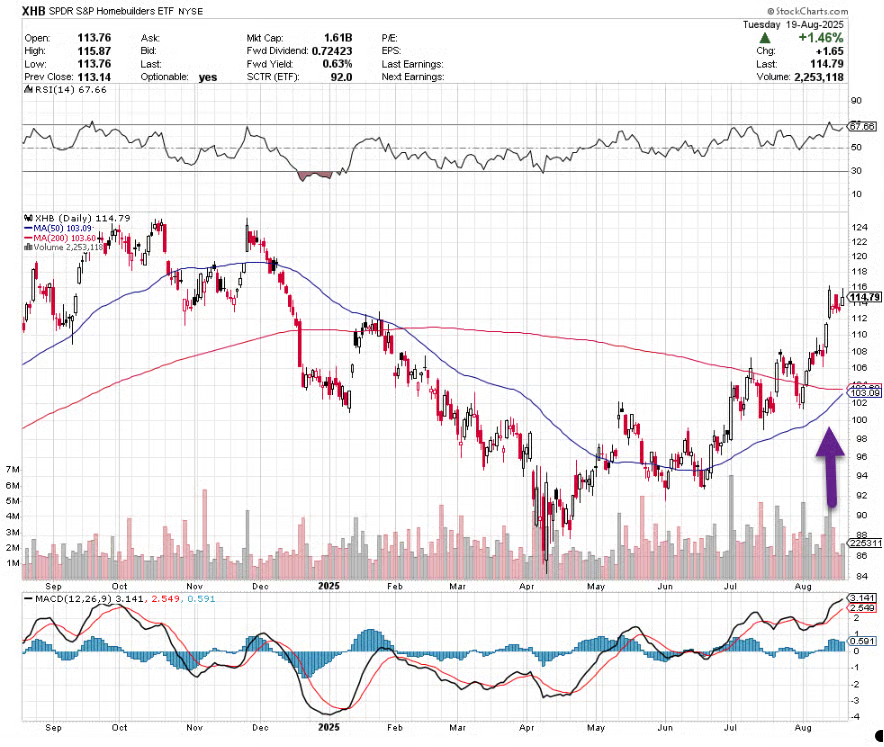Screen dimensions: 884x747
Task: Click the P/E label
Action: click(390, 38)
